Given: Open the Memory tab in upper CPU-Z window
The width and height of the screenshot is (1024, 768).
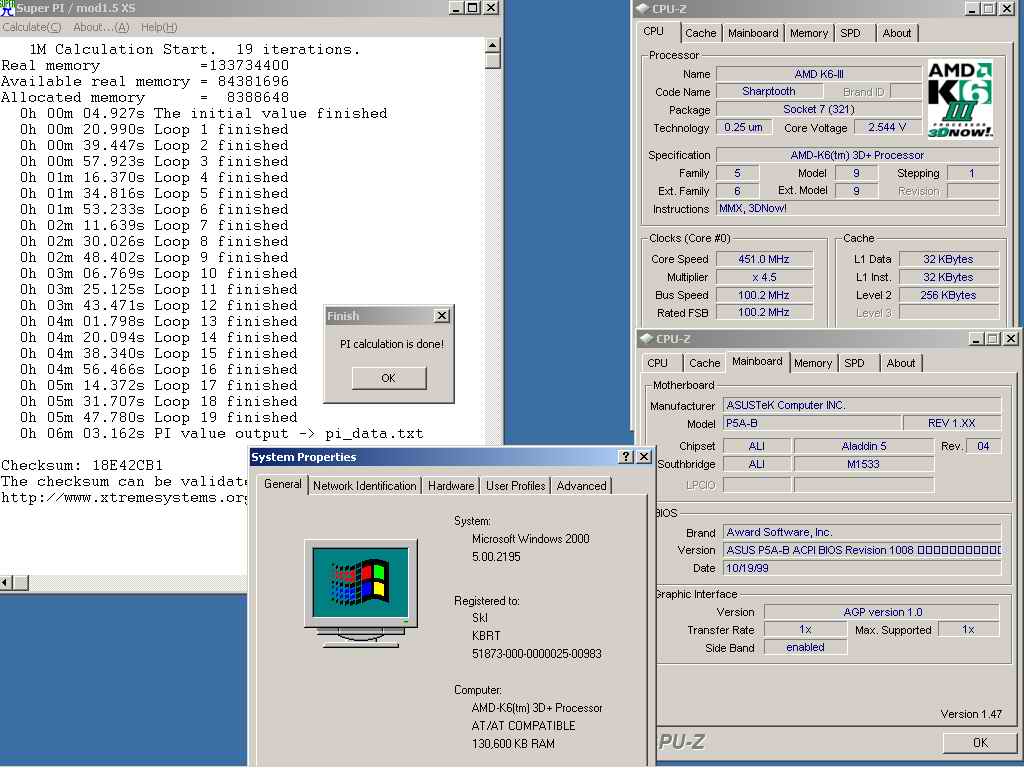Looking at the screenshot, I should click(x=808, y=33).
